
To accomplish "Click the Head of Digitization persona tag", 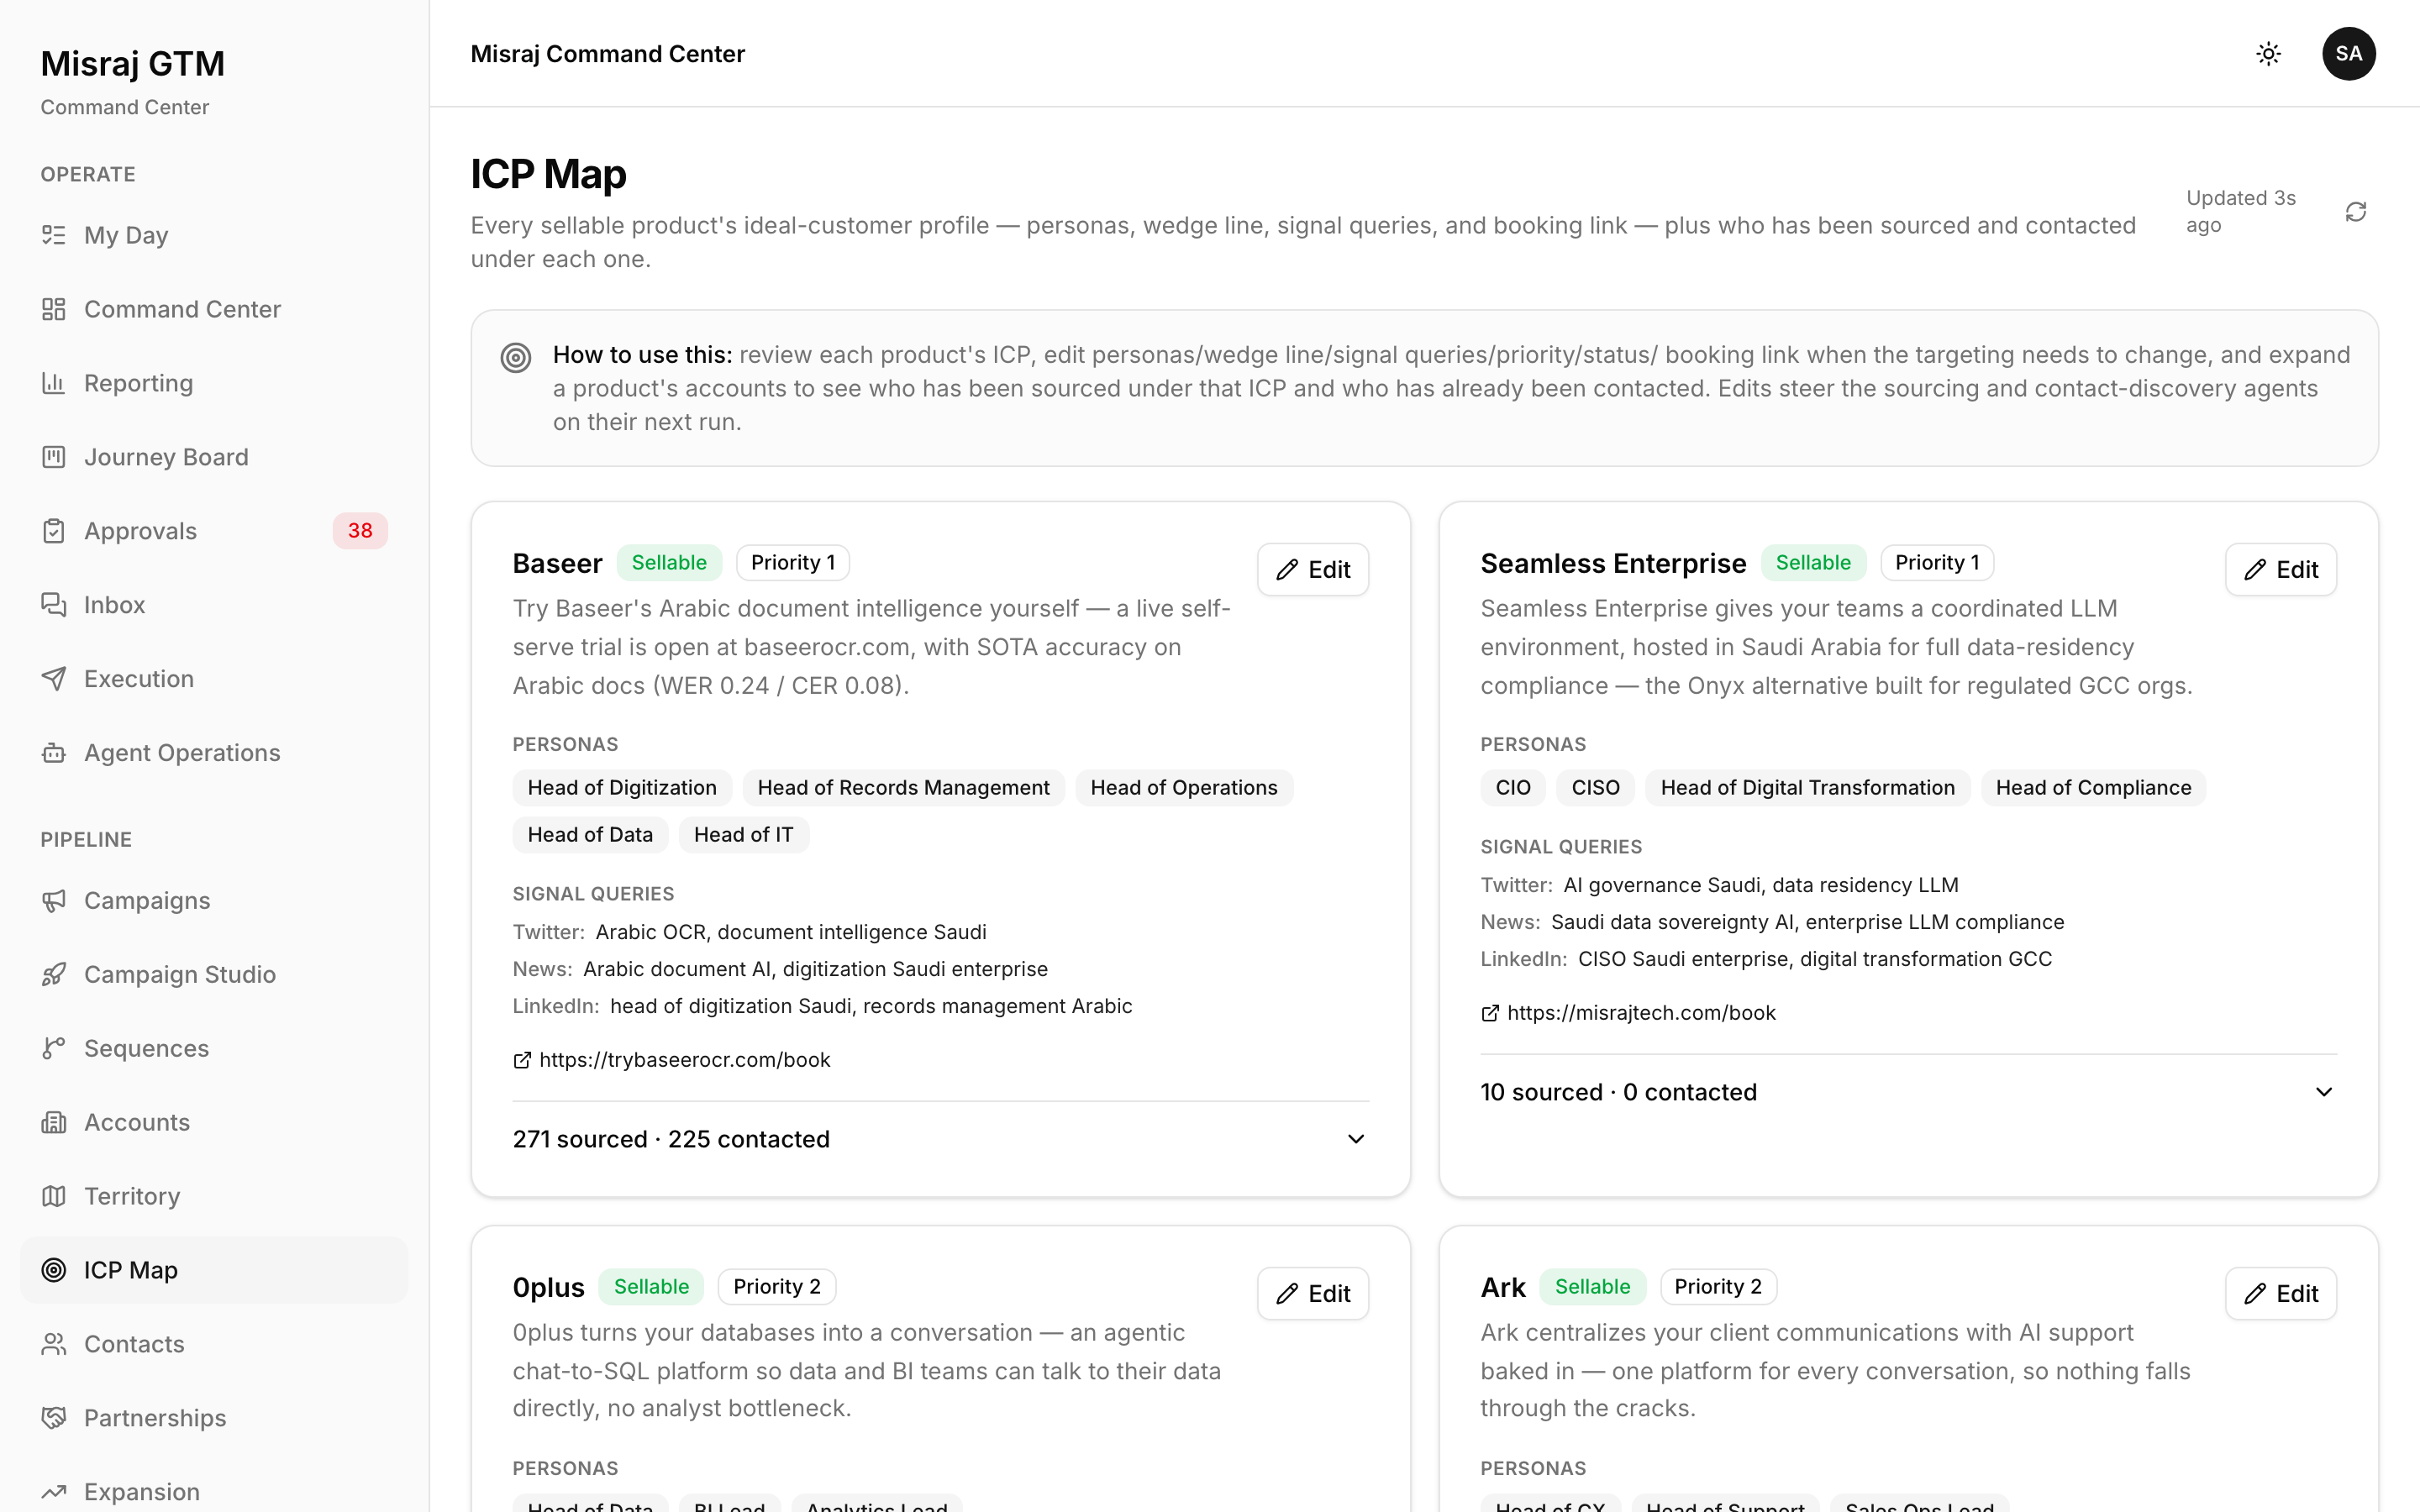I will [622, 788].
